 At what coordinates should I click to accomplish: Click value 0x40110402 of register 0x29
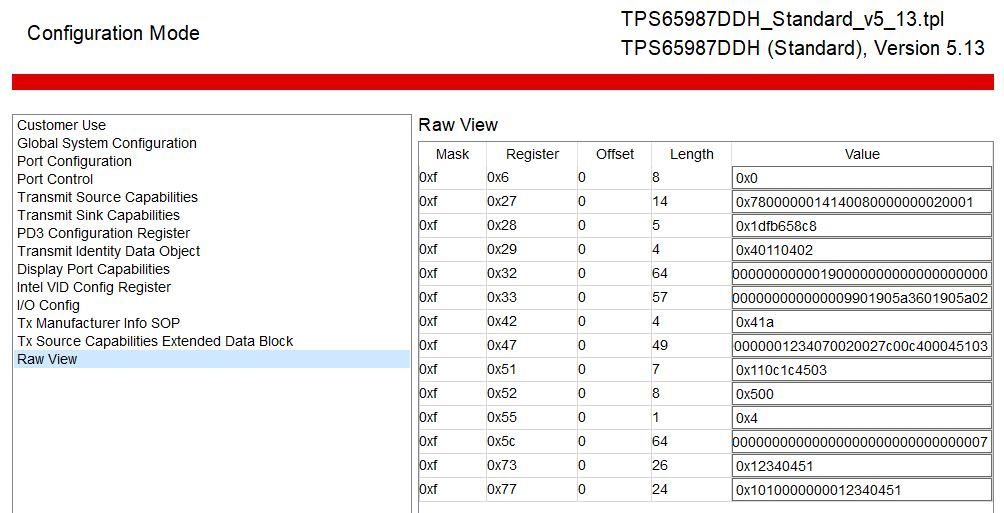(862, 250)
